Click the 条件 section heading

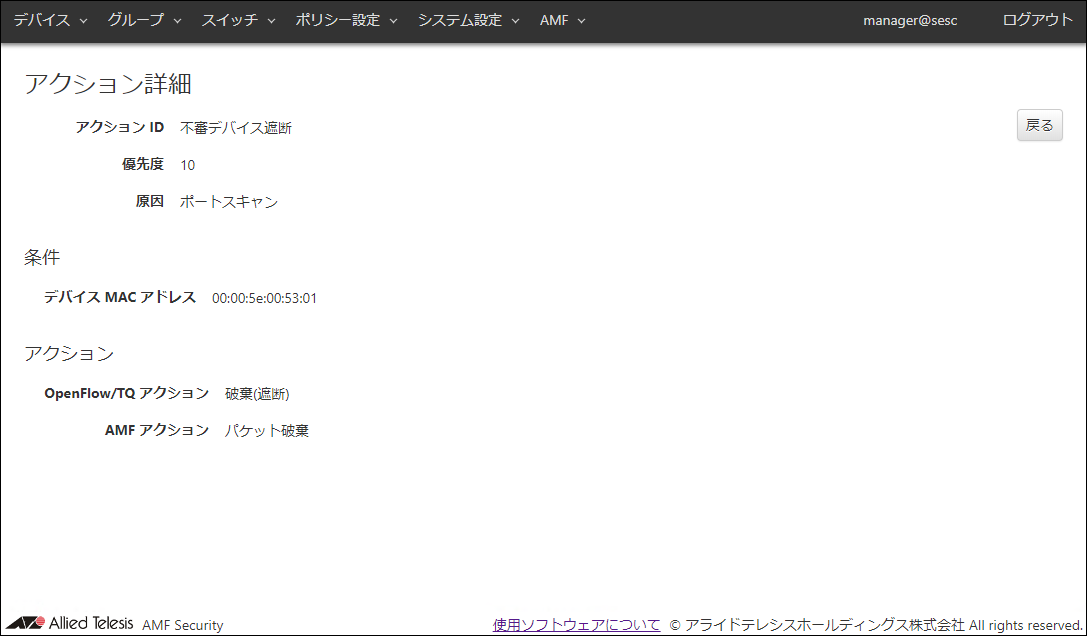point(42,258)
